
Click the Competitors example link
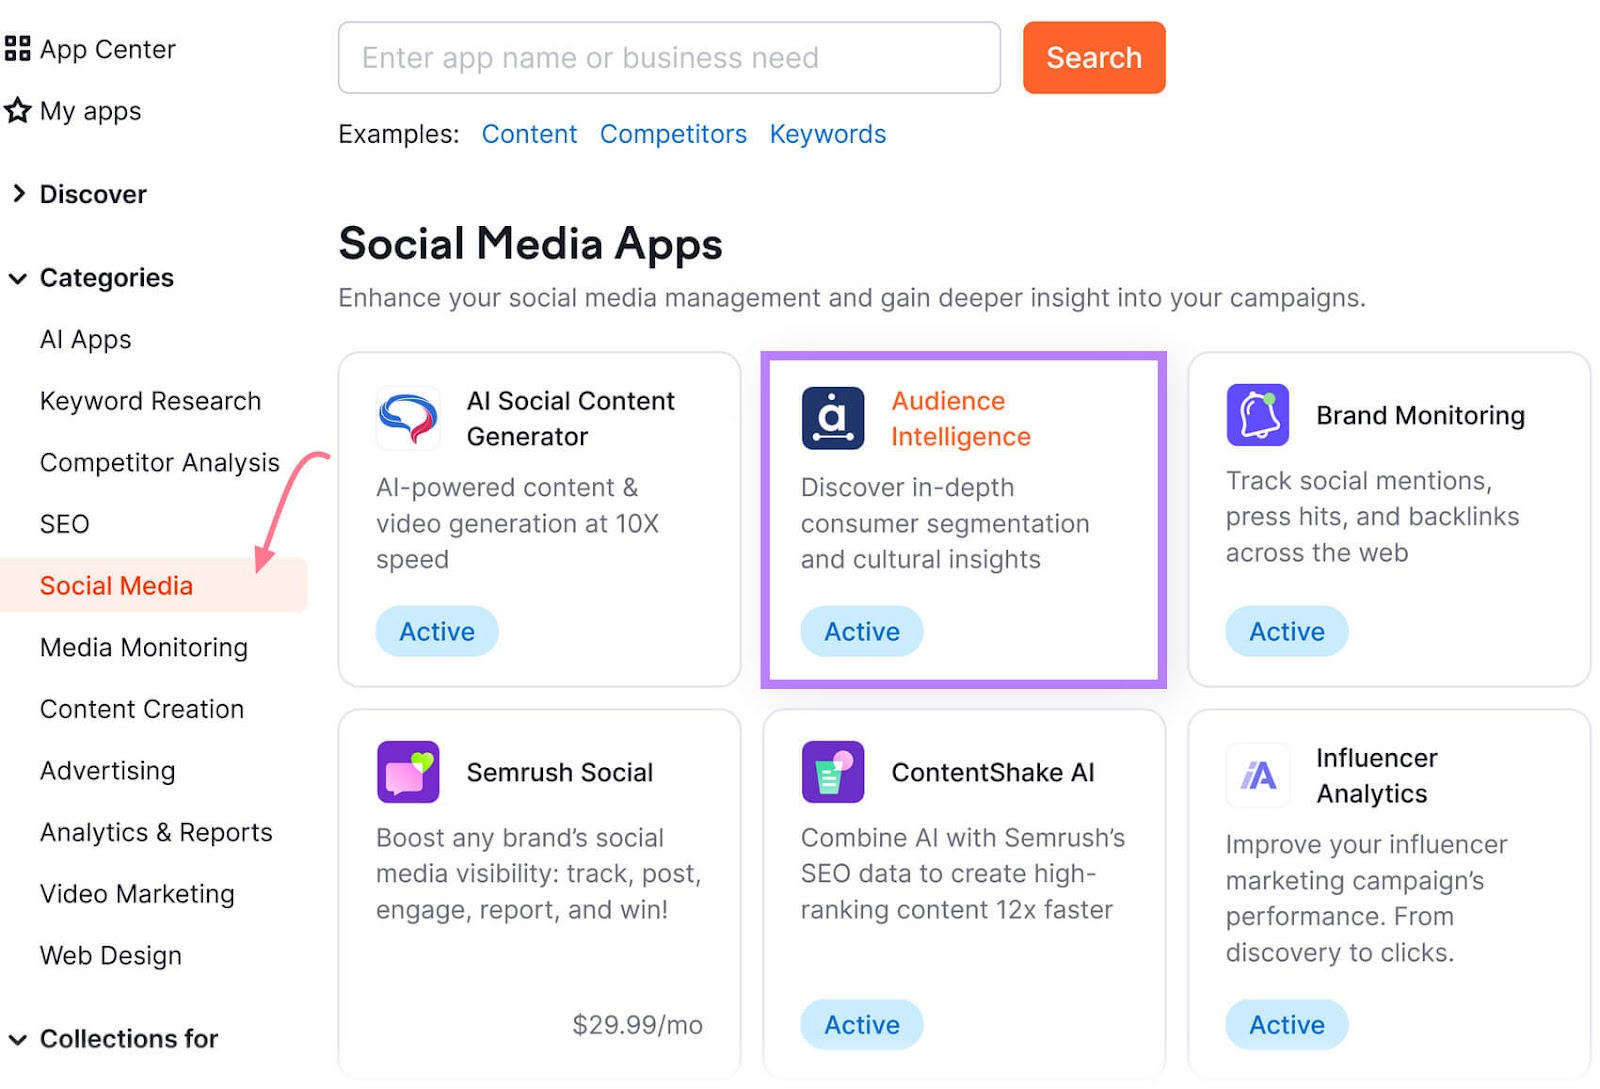coord(673,133)
